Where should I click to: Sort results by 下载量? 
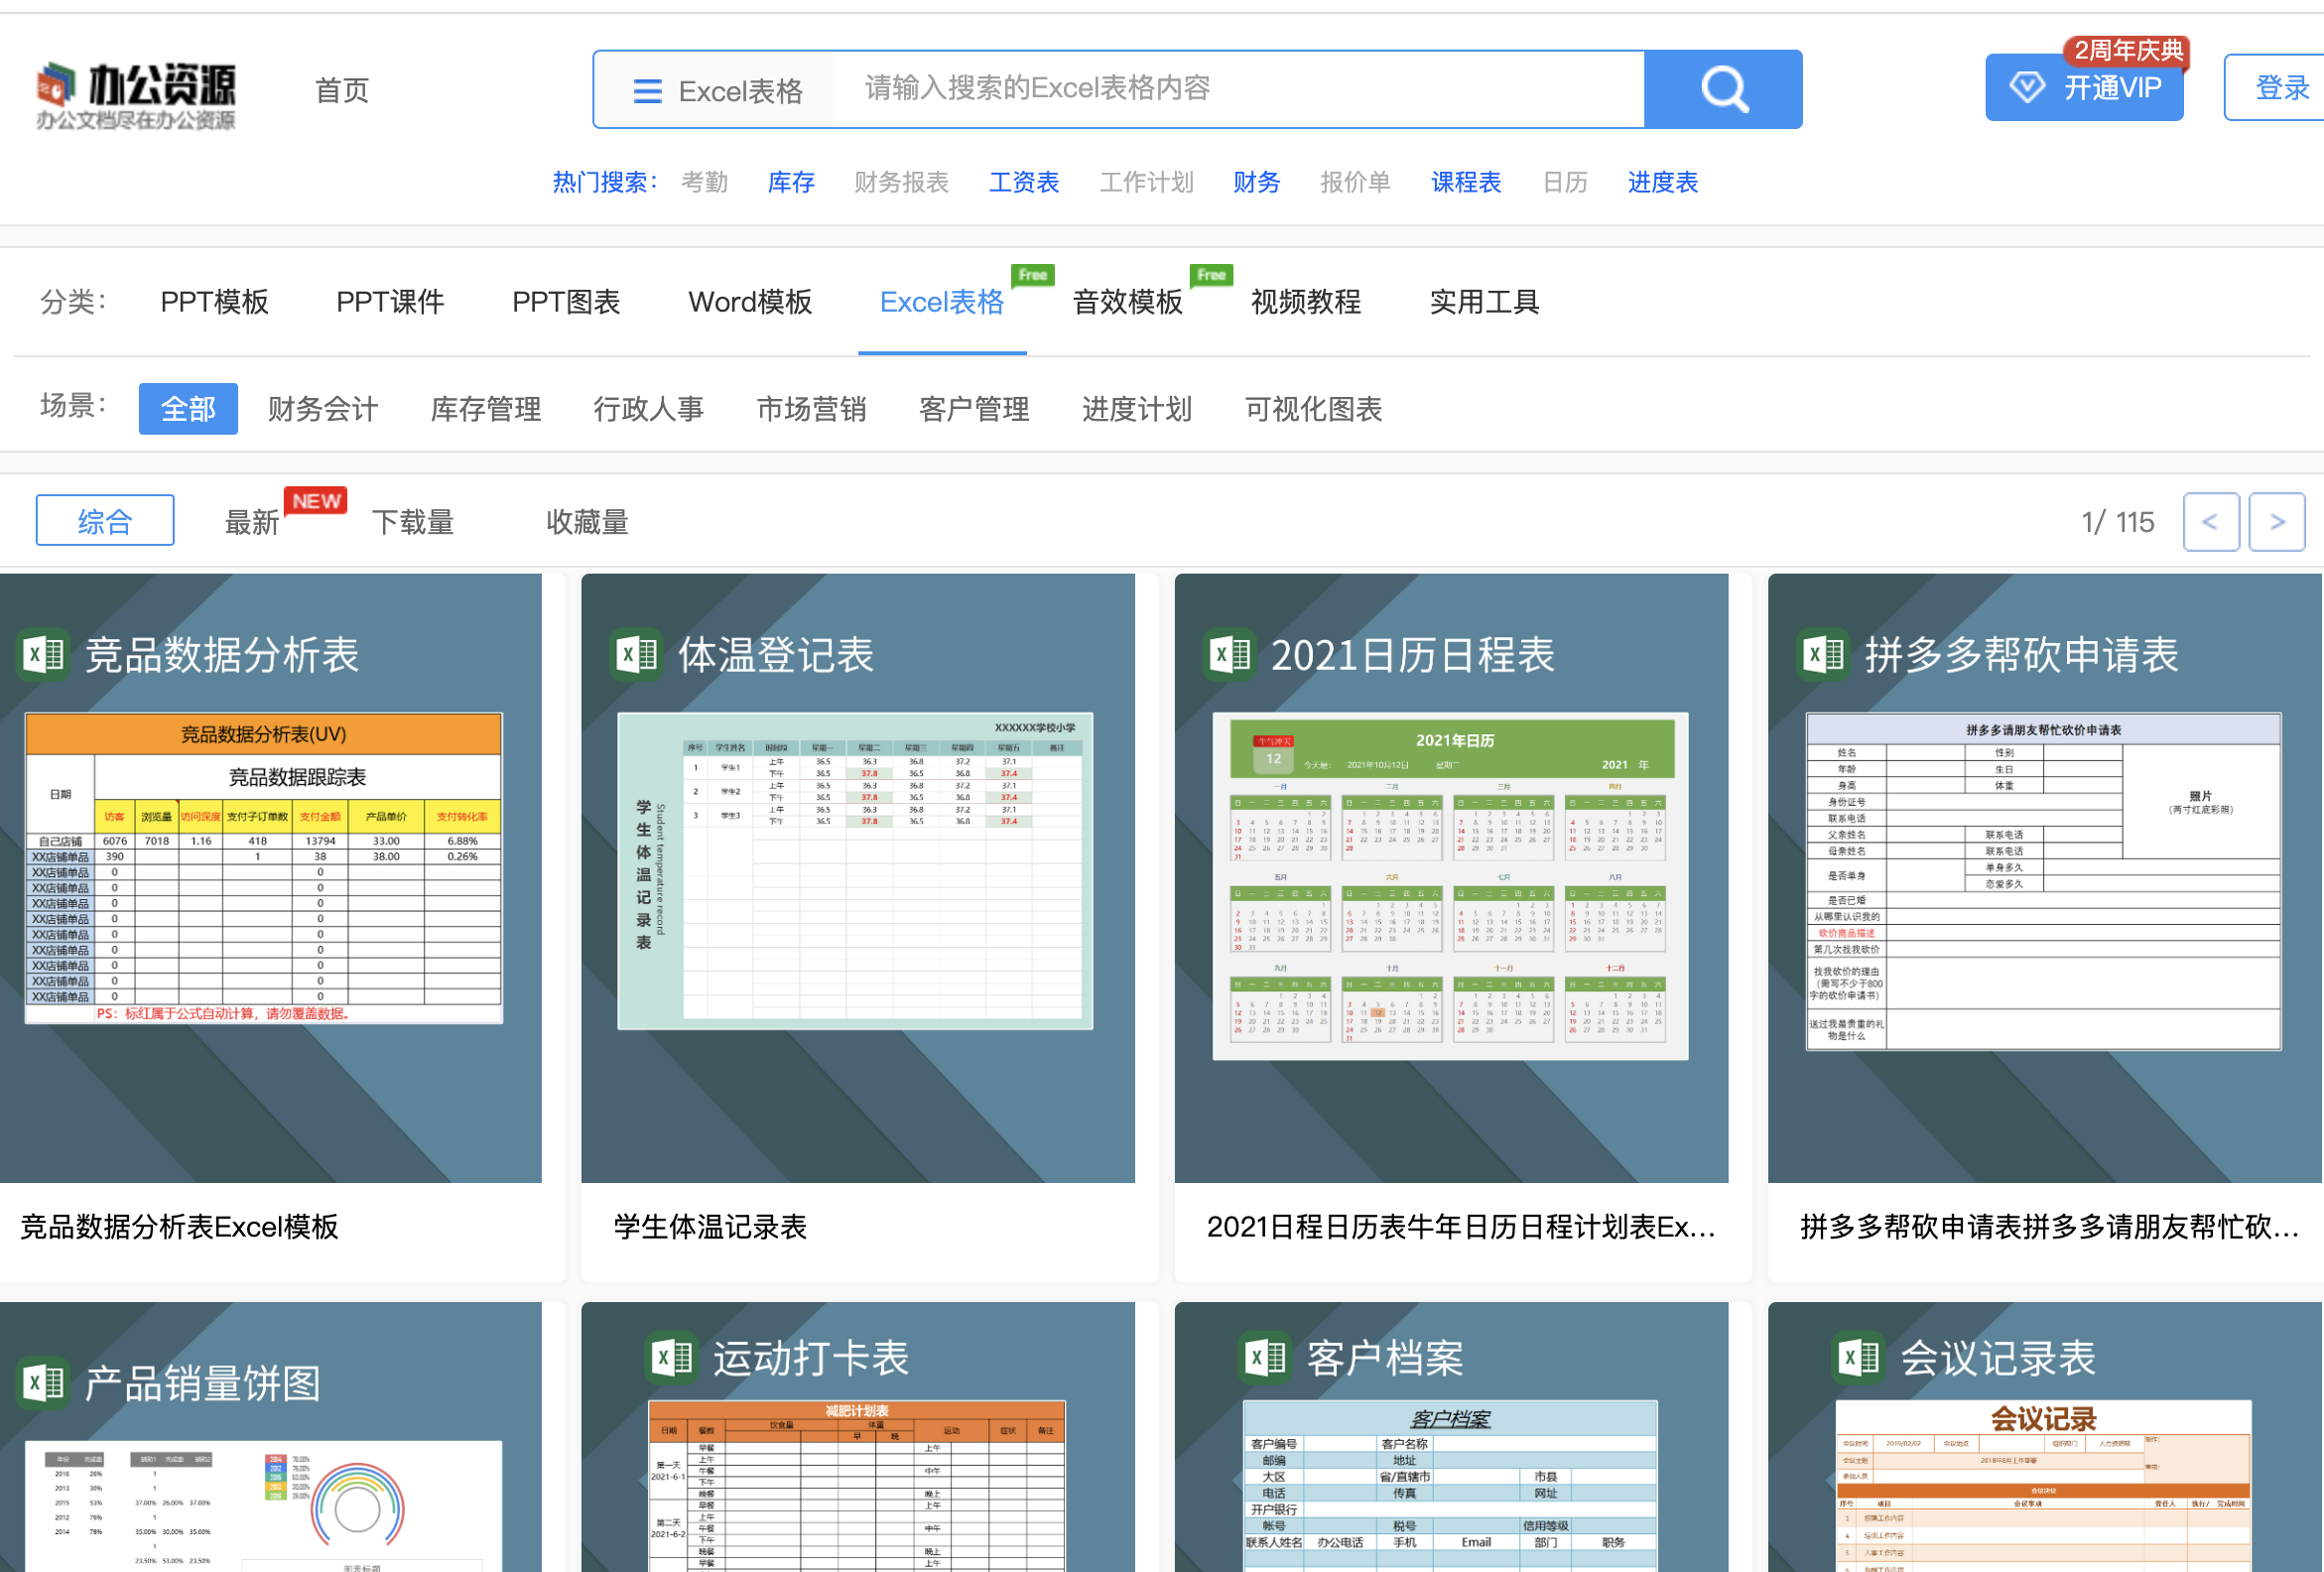[x=413, y=522]
